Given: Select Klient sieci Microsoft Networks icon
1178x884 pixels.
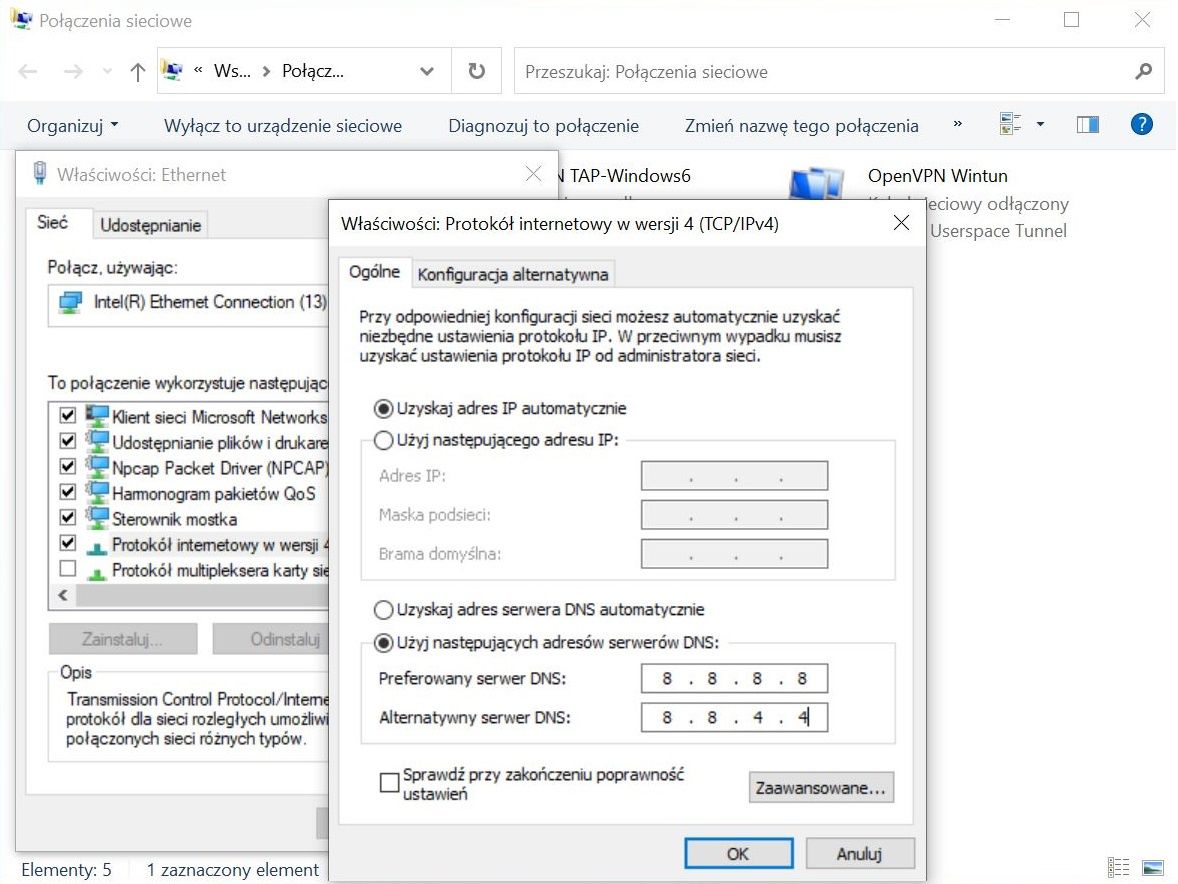Looking at the screenshot, I should click(x=97, y=415).
